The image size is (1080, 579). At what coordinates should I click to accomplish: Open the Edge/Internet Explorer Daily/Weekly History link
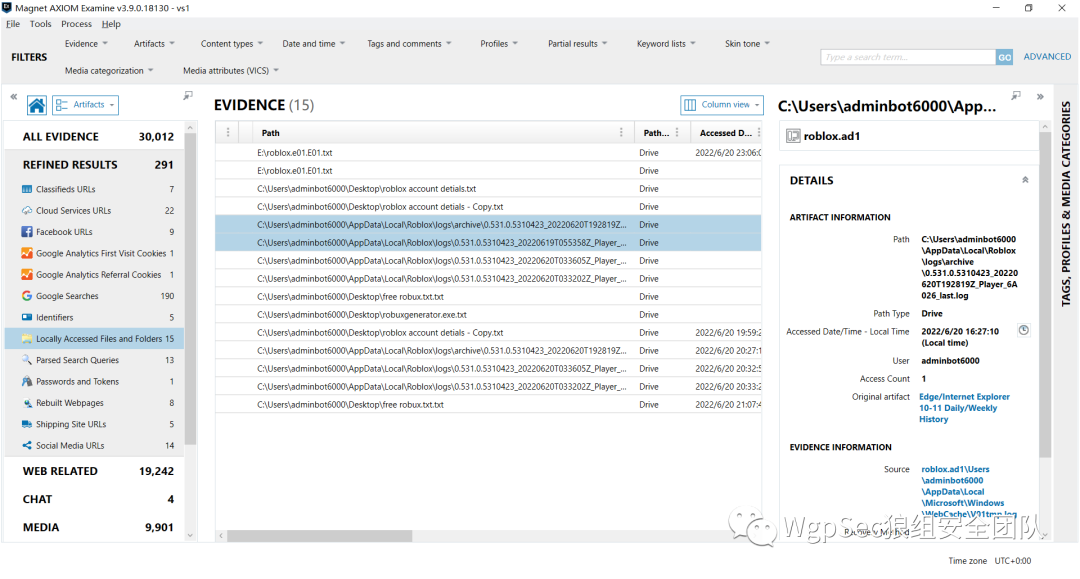tap(964, 408)
